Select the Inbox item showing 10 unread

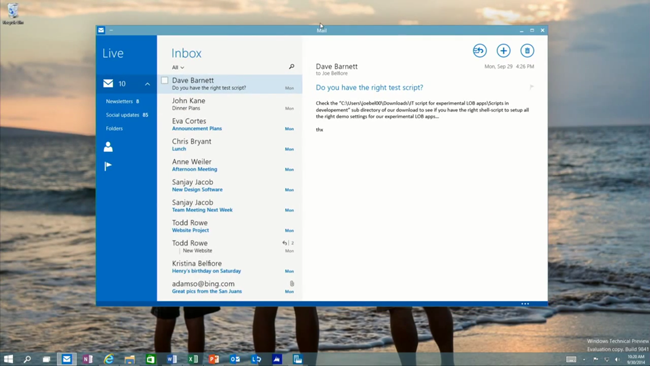click(126, 84)
